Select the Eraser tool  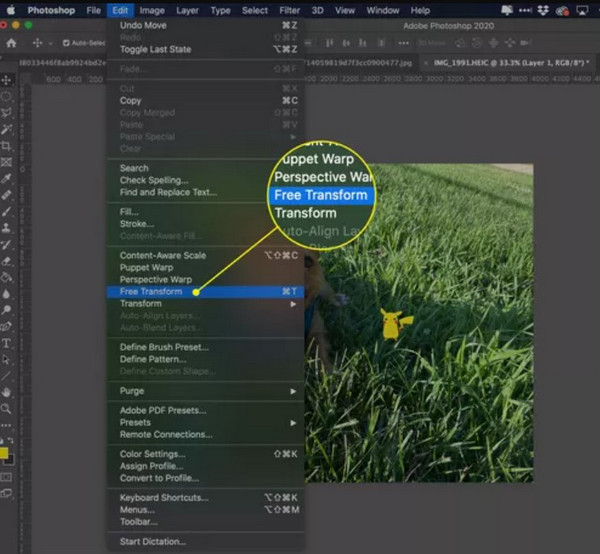click(6, 261)
